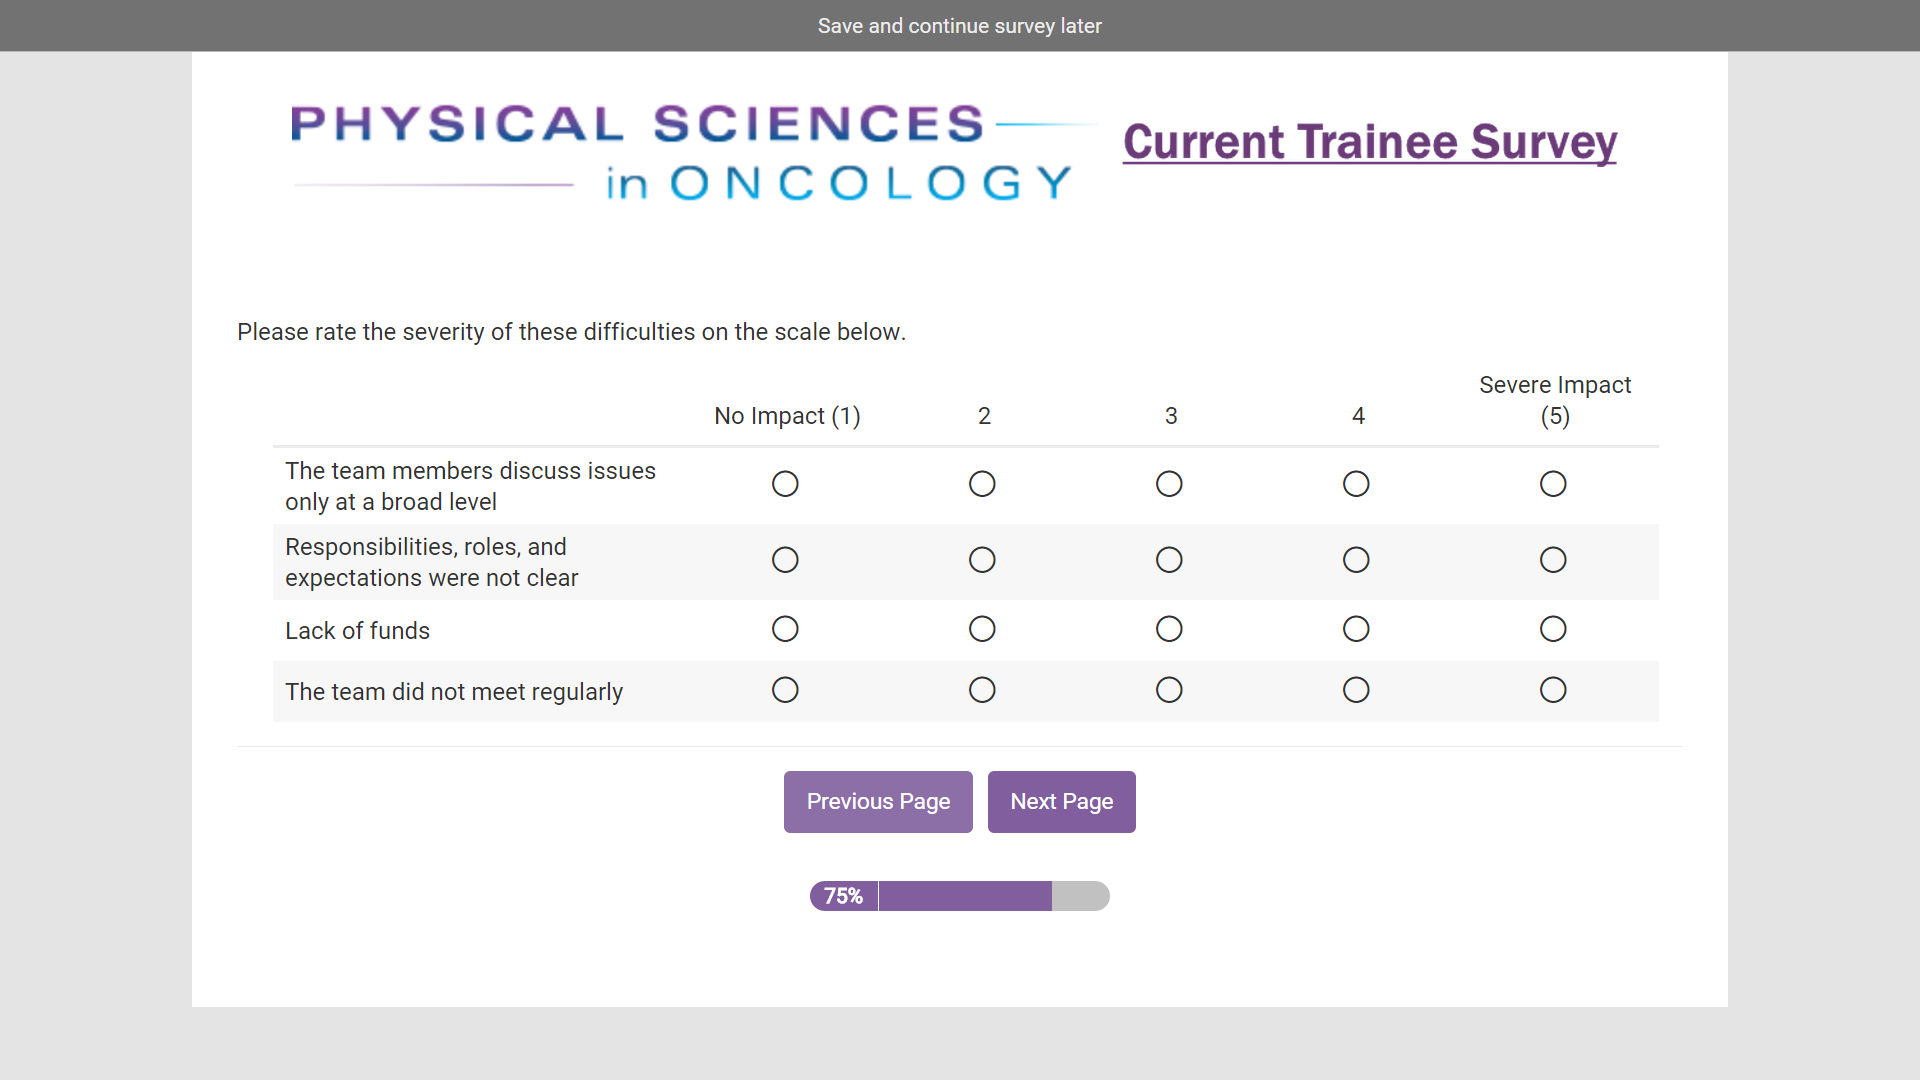This screenshot has height=1080, width=1920.
Task: Select 3 for team members discuss issues row
Action: coord(1169,484)
